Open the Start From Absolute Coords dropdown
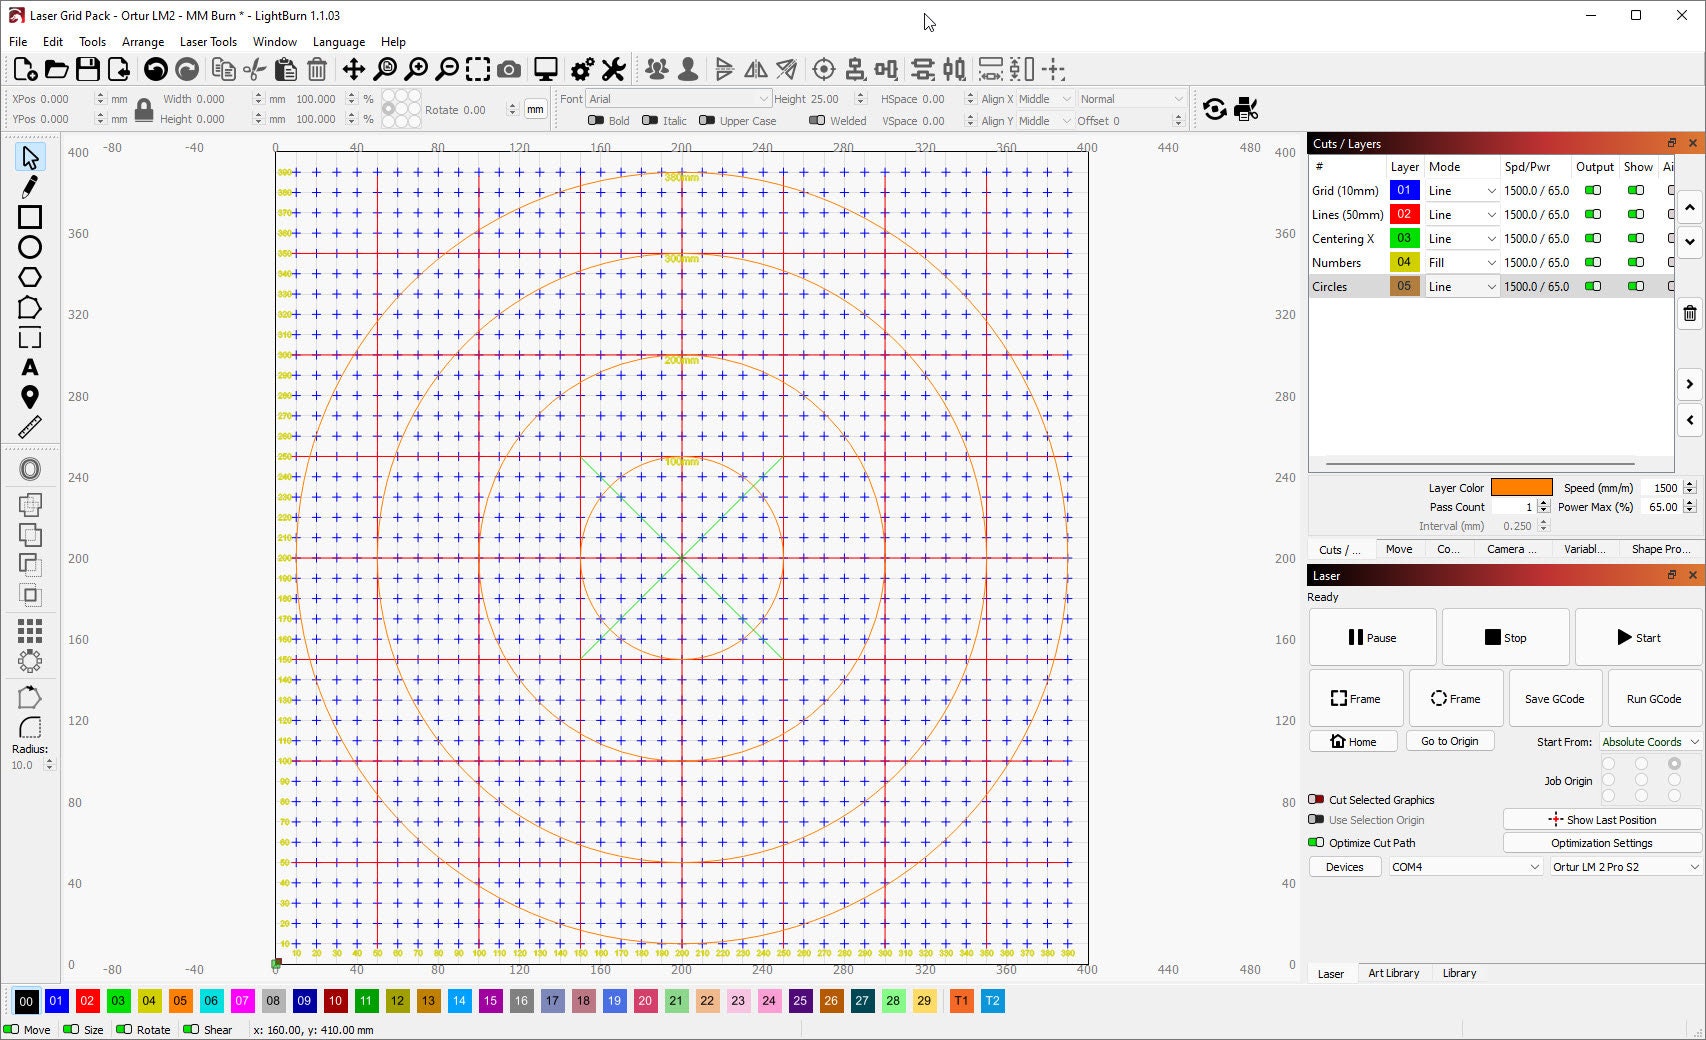 [x=1648, y=741]
